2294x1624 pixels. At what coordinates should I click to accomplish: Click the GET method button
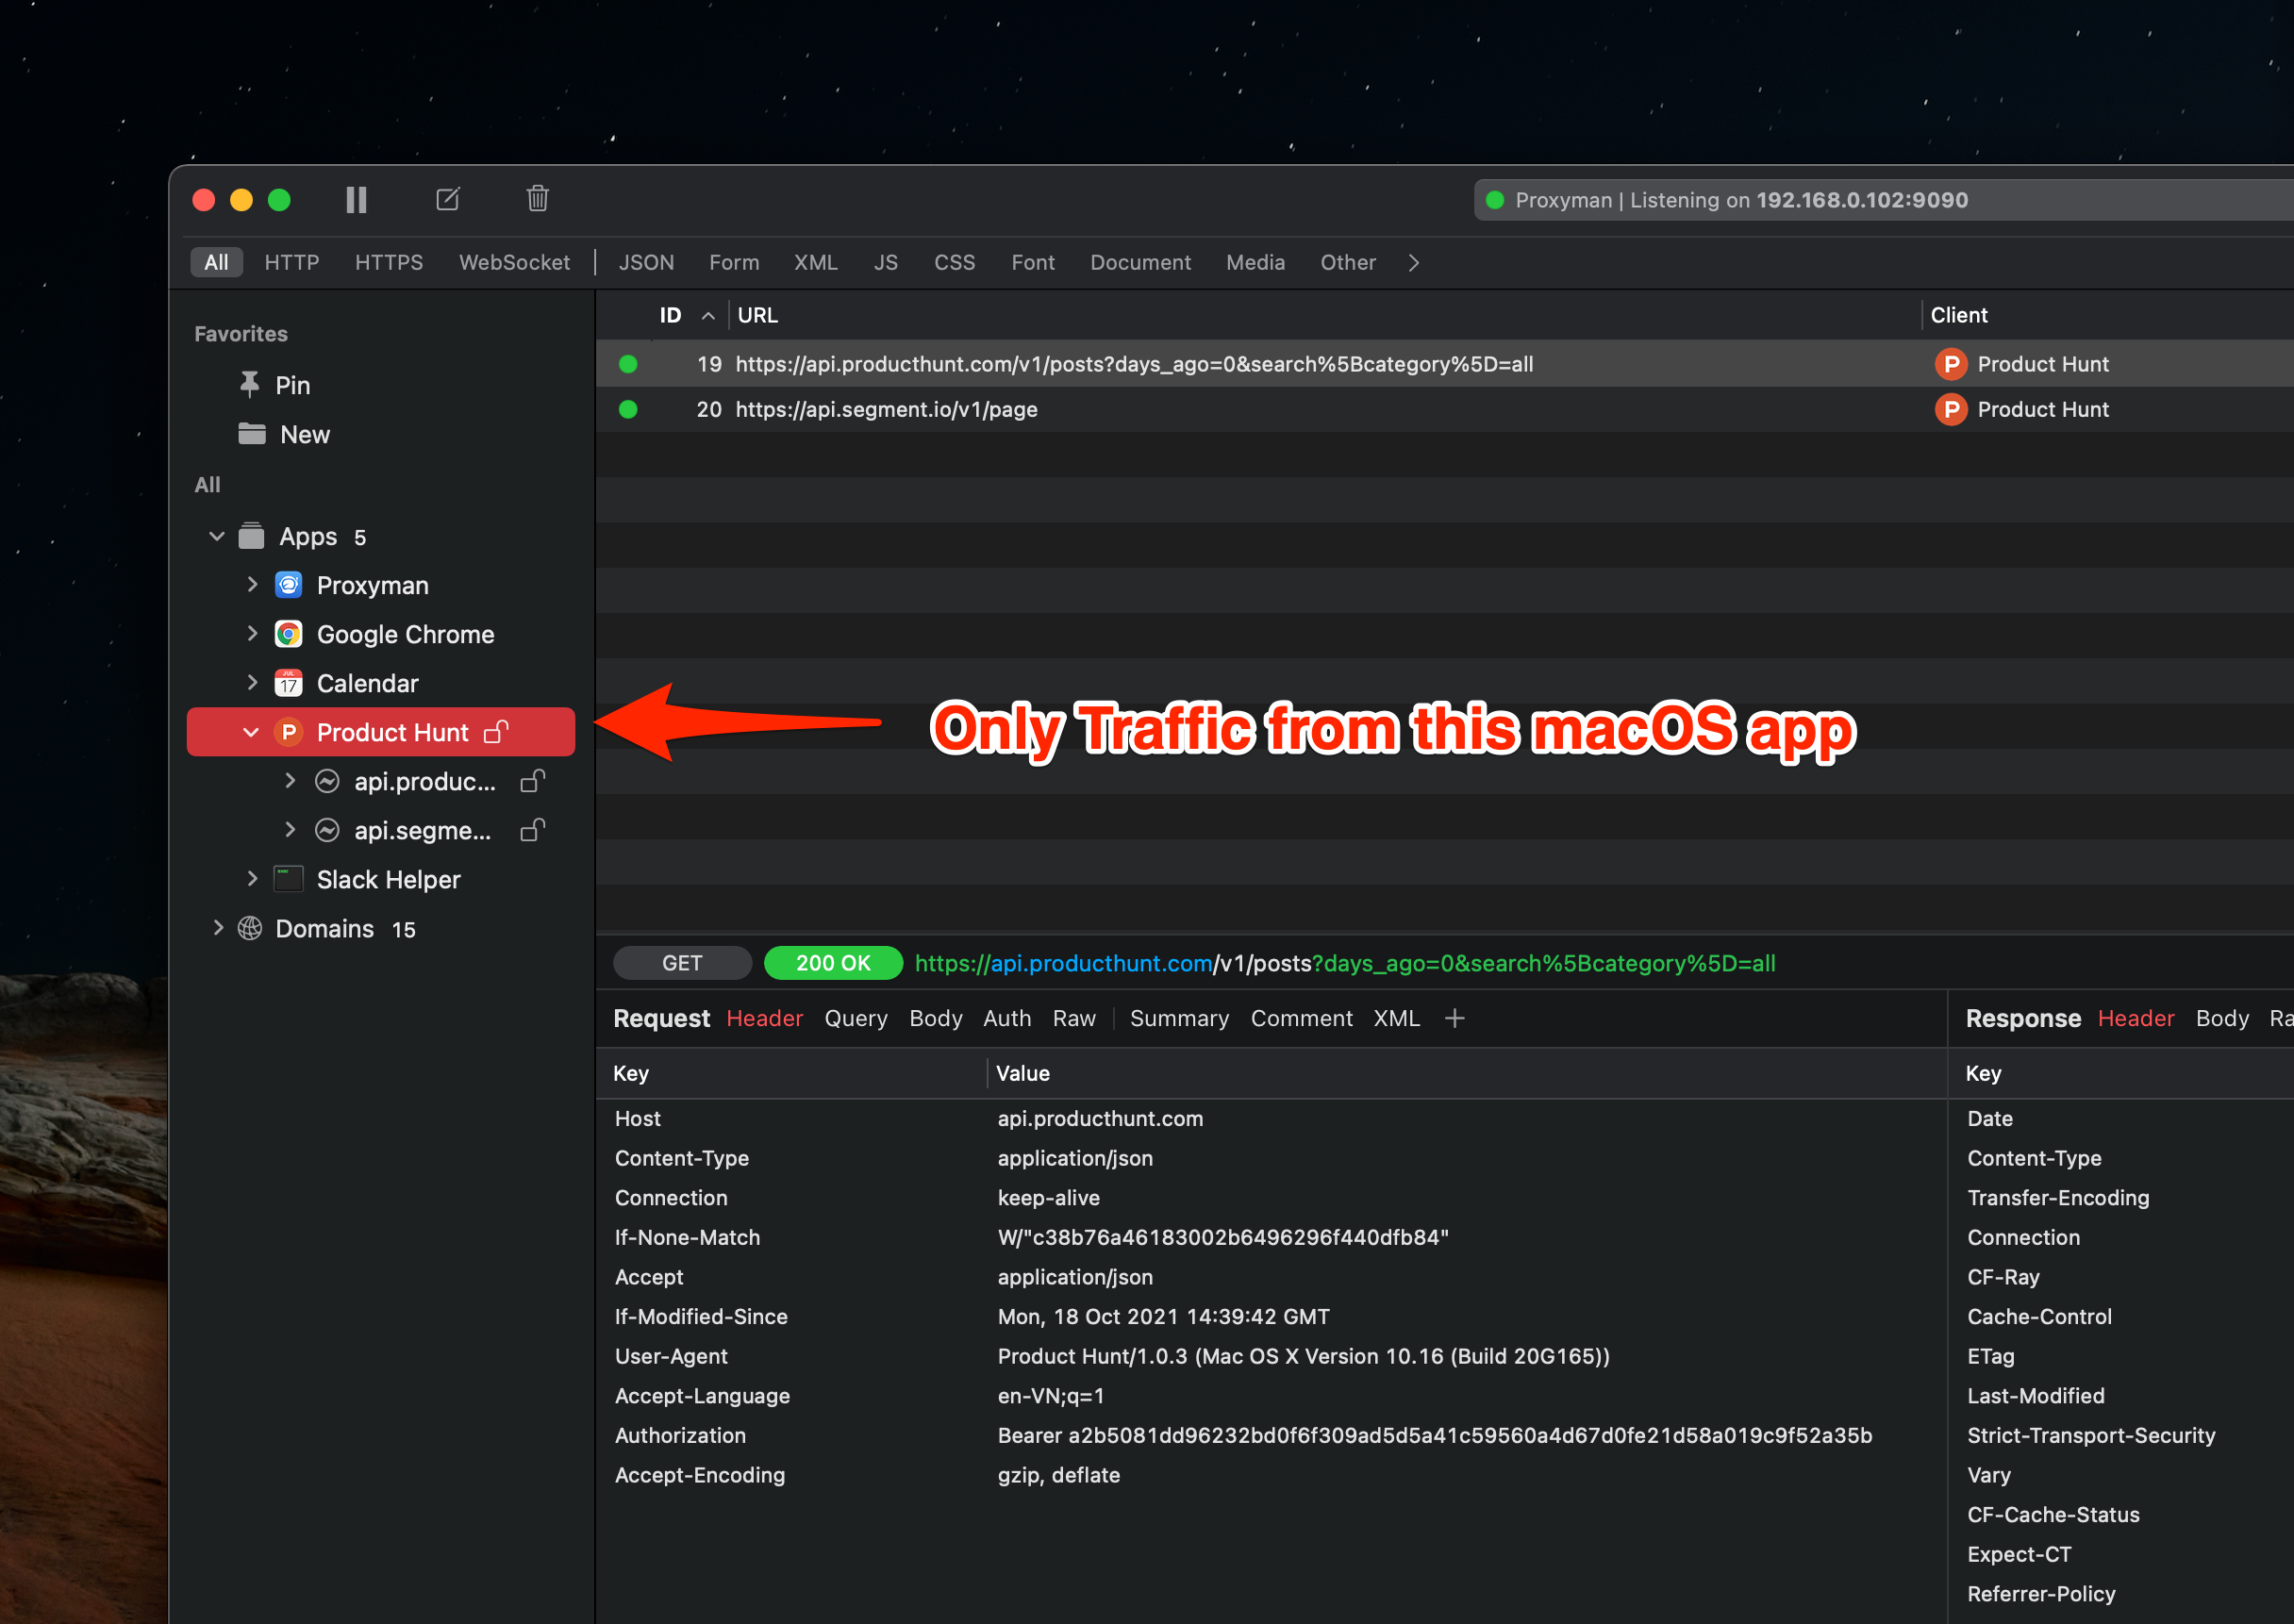682,963
